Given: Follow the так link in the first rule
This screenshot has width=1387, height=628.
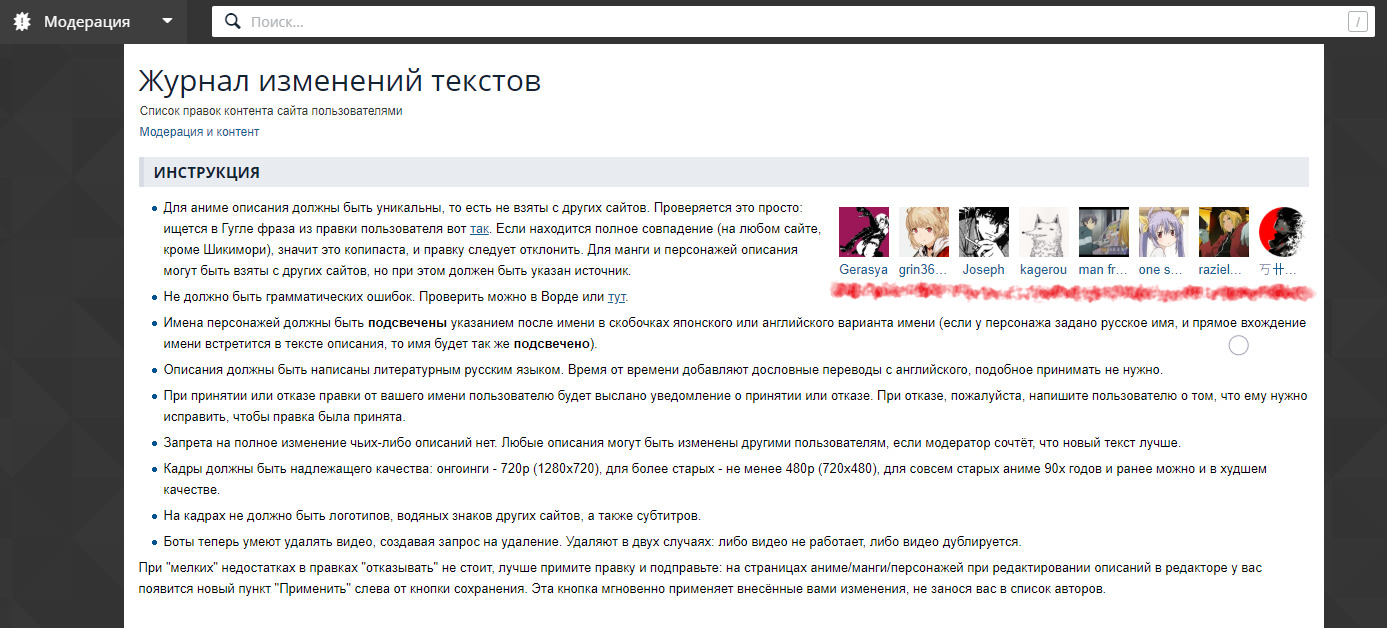Looking at the screenshot, I should 479,229.
